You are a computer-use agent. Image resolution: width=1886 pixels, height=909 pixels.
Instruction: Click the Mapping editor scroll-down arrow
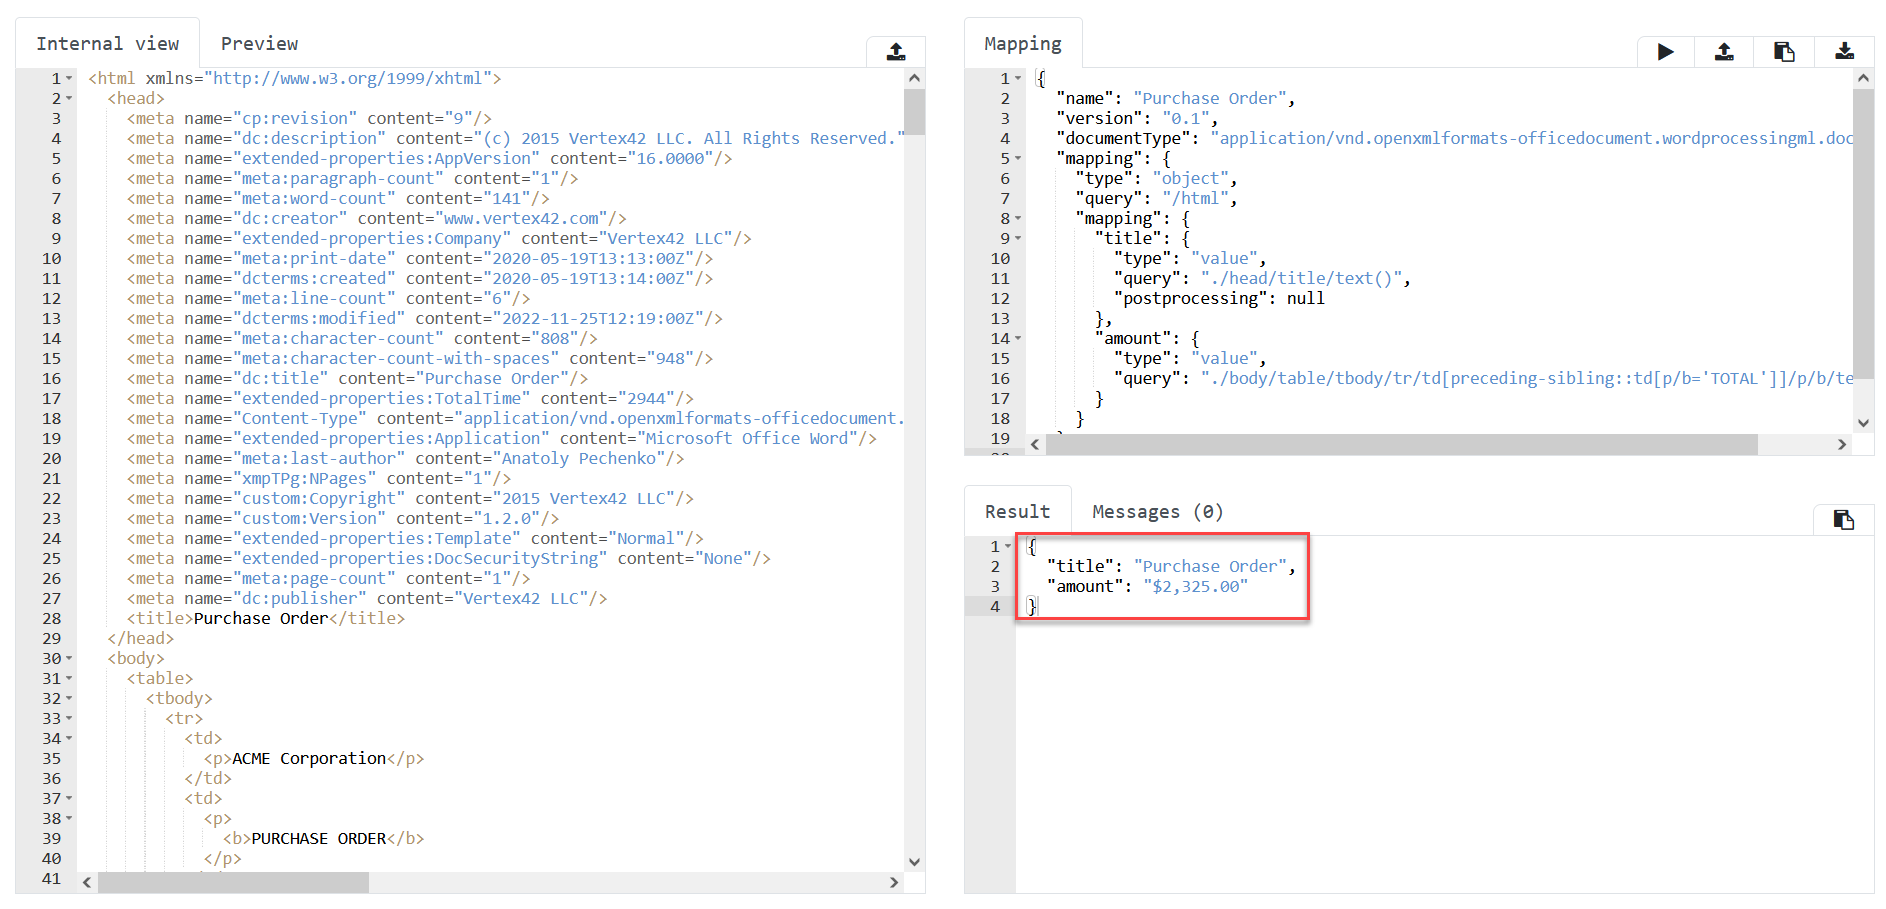(1863, 423)
